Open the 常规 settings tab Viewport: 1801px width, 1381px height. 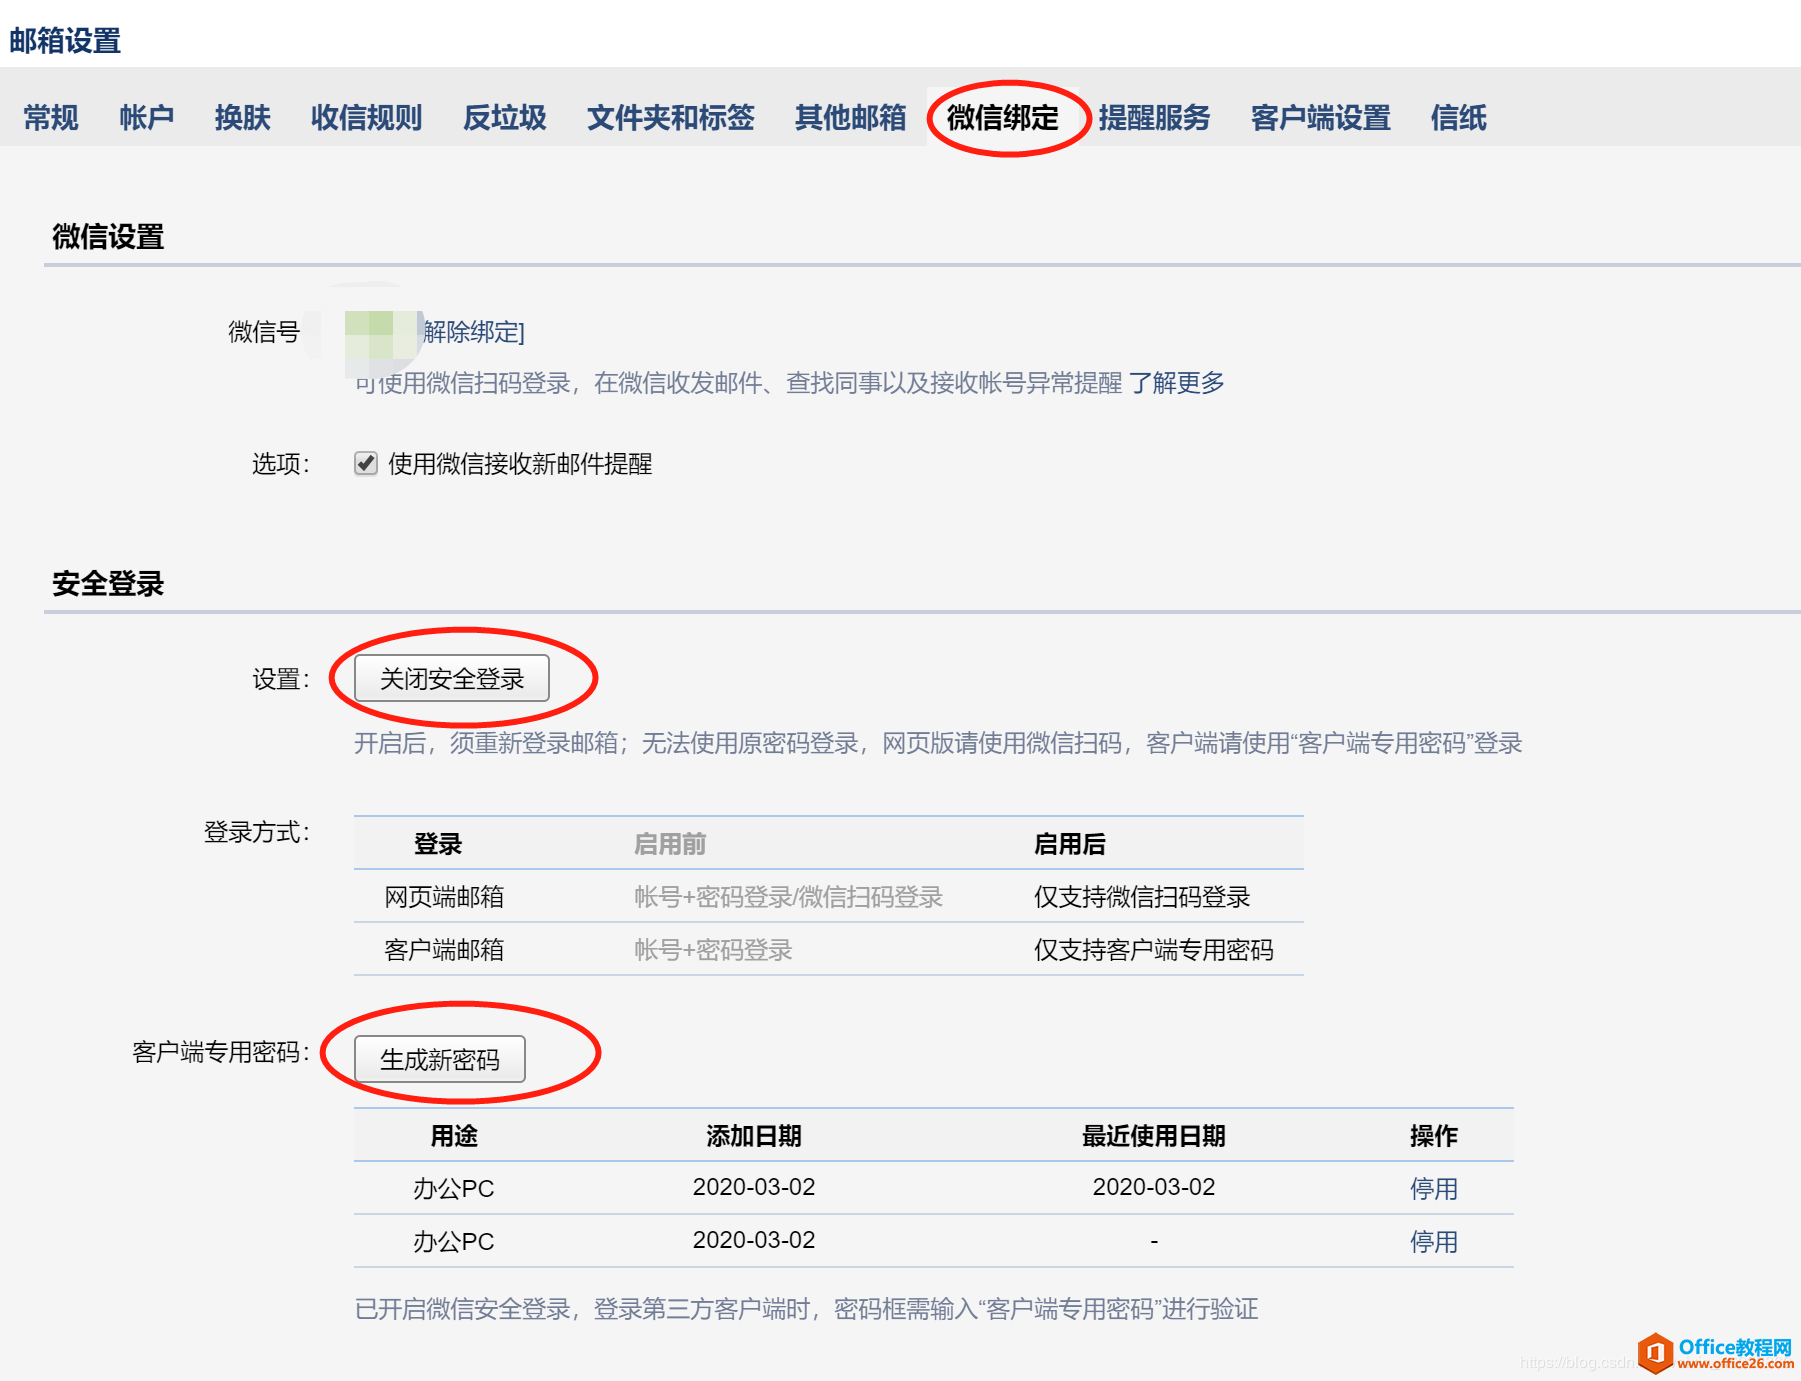pyautogui.click(x=51, y=118)
